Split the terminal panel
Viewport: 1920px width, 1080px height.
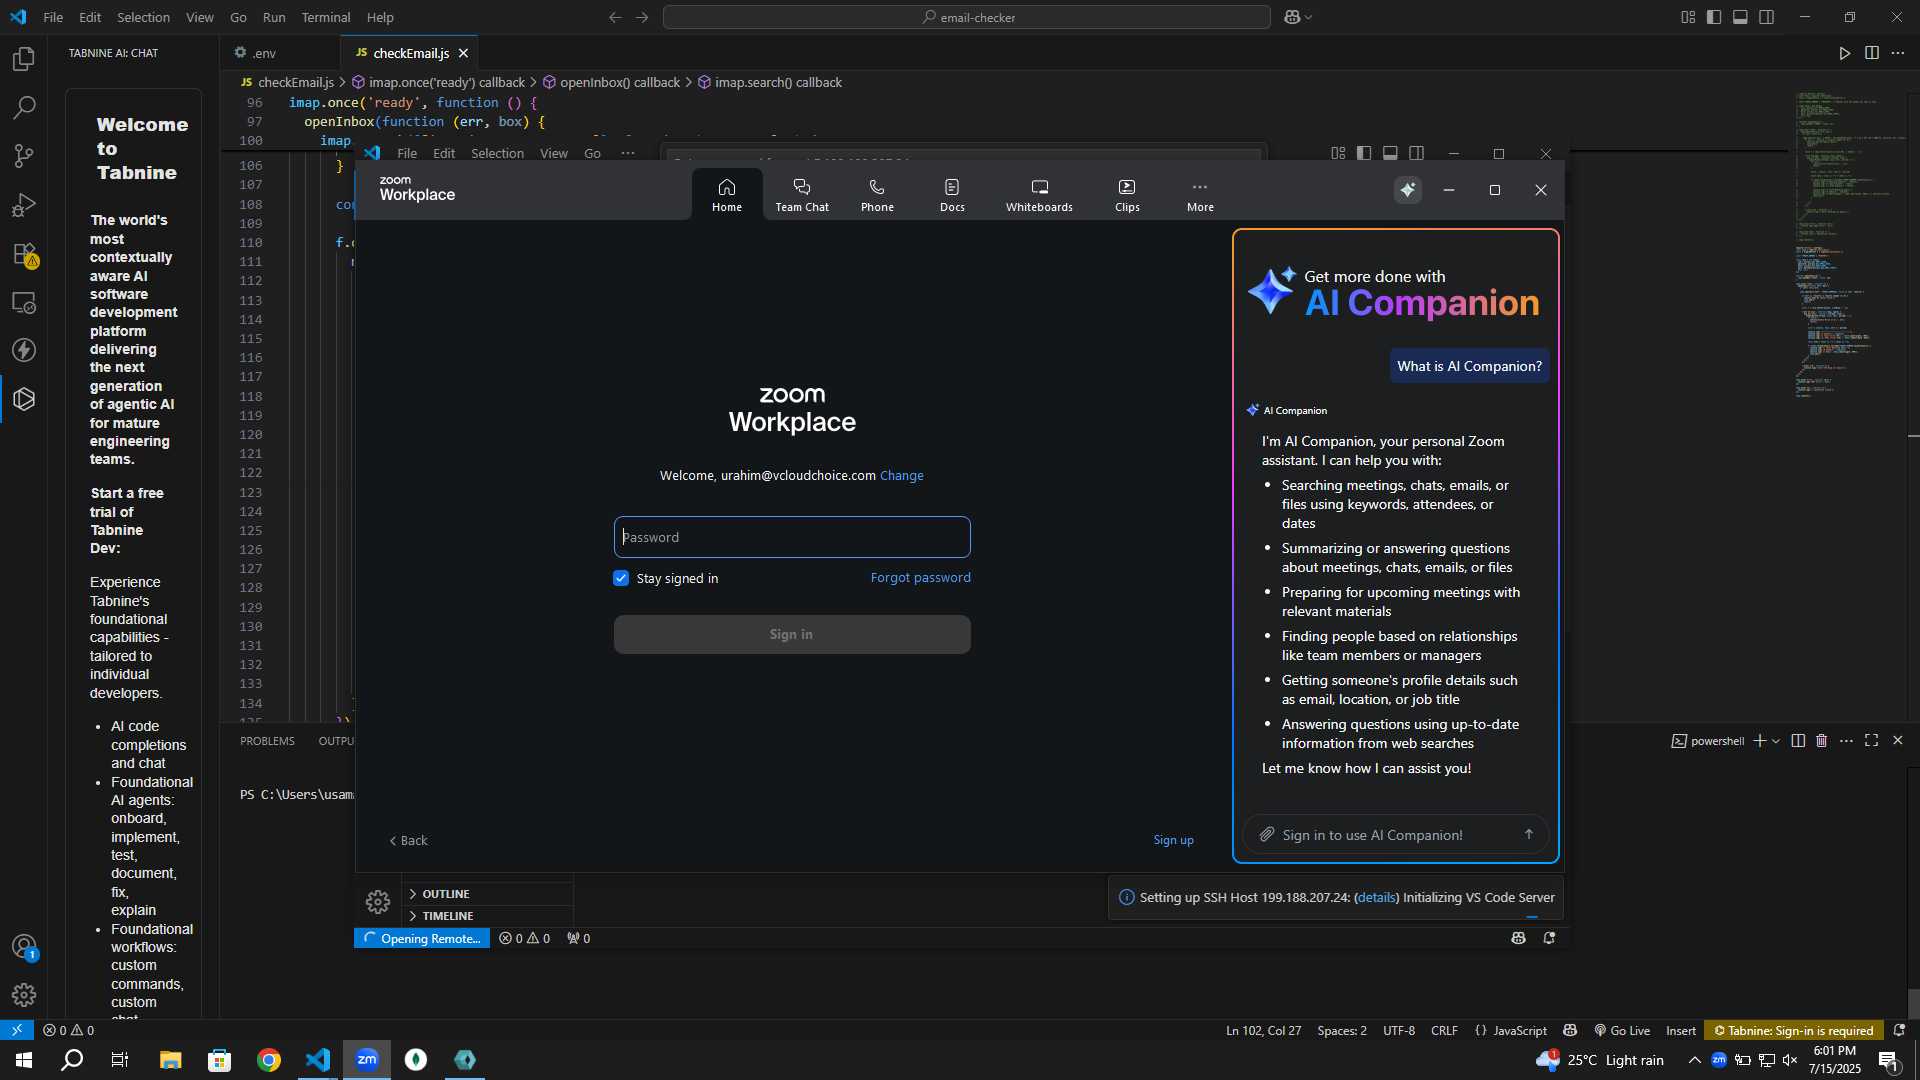click(x=1797, y=741)
